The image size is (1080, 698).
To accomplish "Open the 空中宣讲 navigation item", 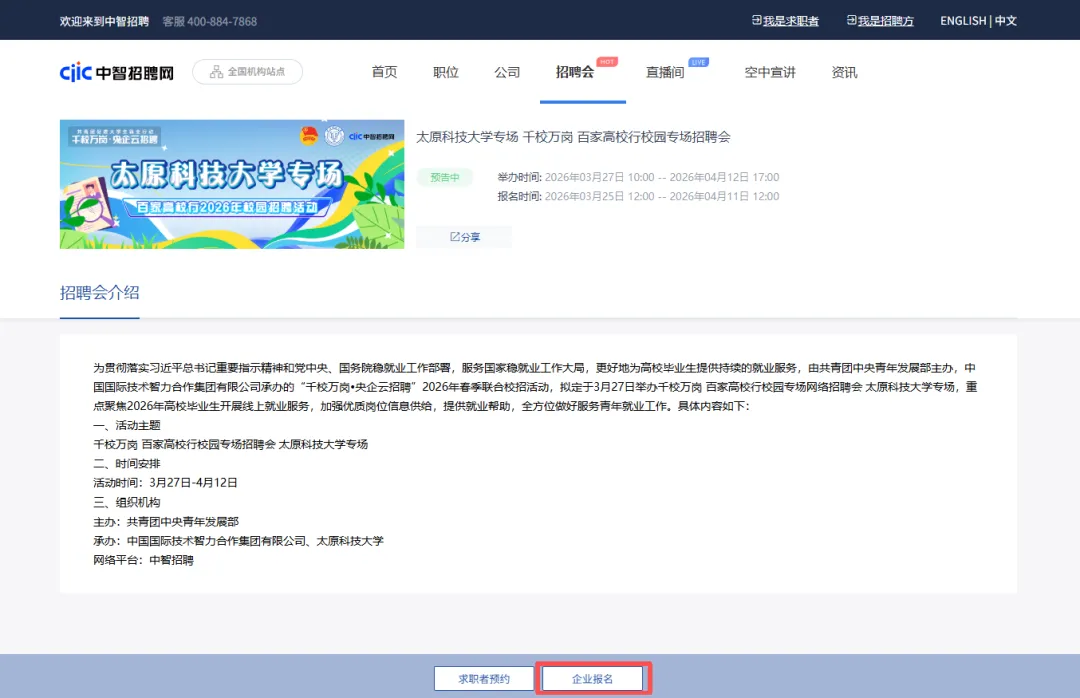I will (770, 72).
